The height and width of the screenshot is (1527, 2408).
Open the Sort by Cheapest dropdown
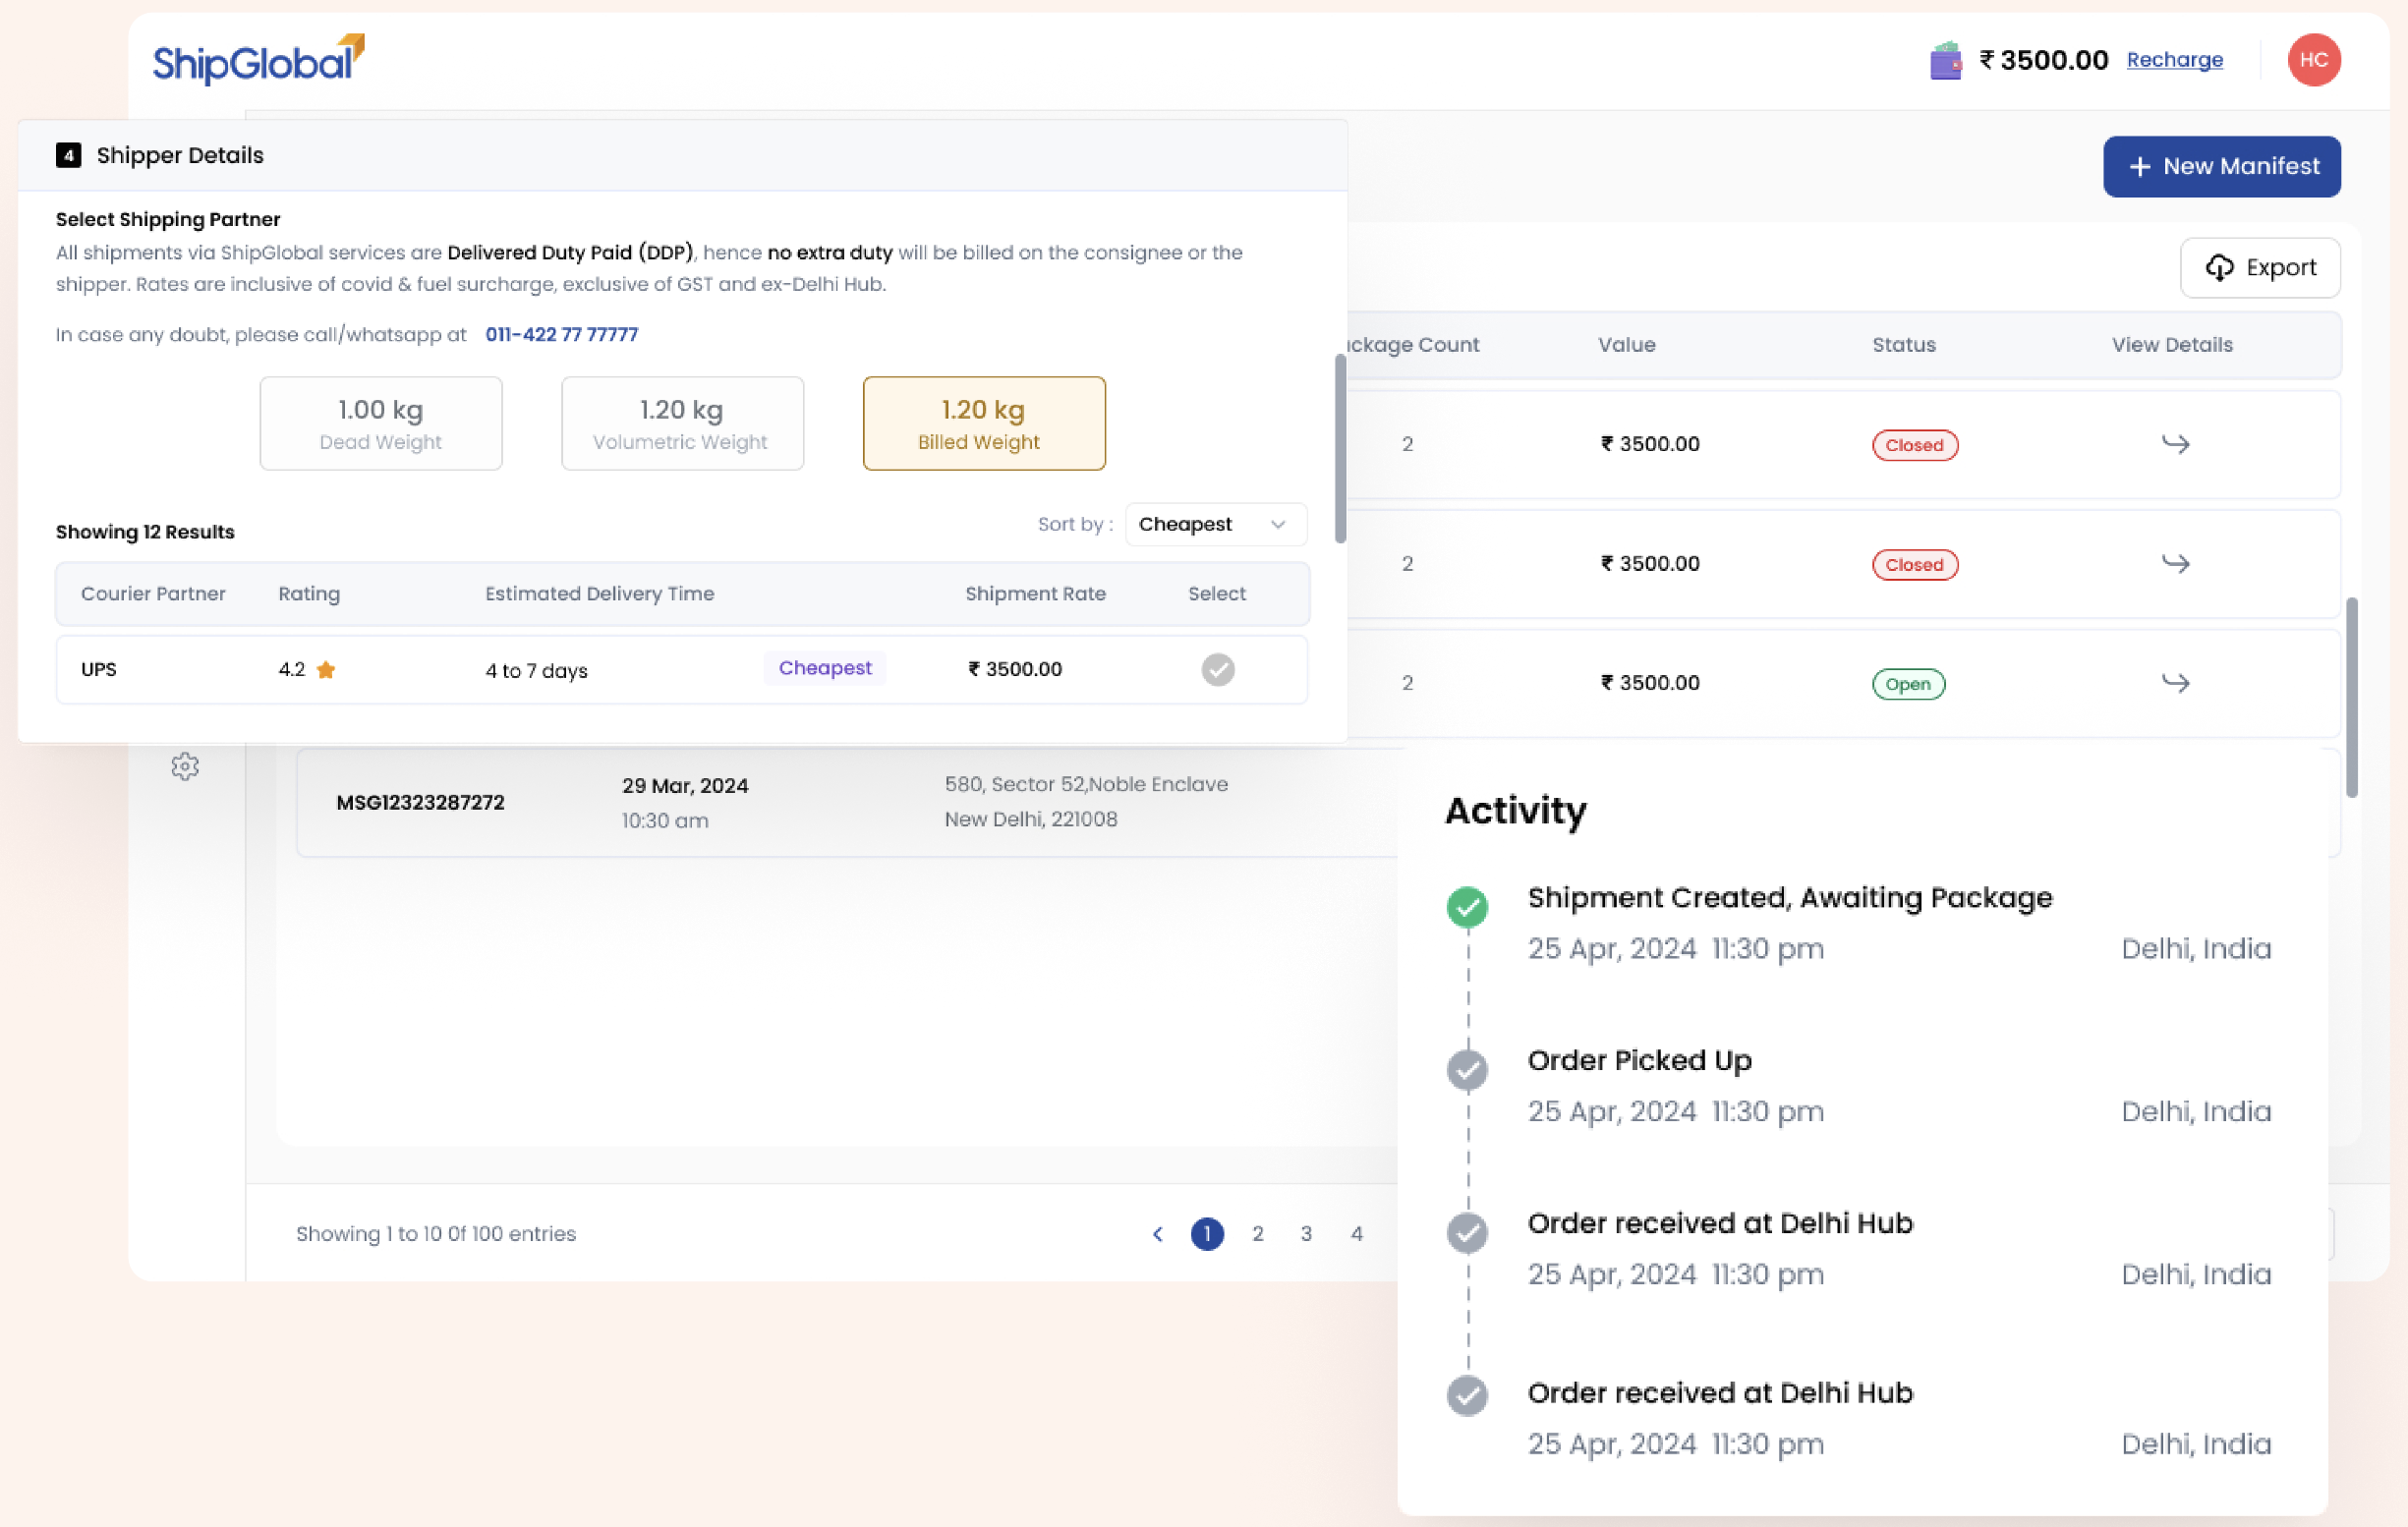(1215, 524)
